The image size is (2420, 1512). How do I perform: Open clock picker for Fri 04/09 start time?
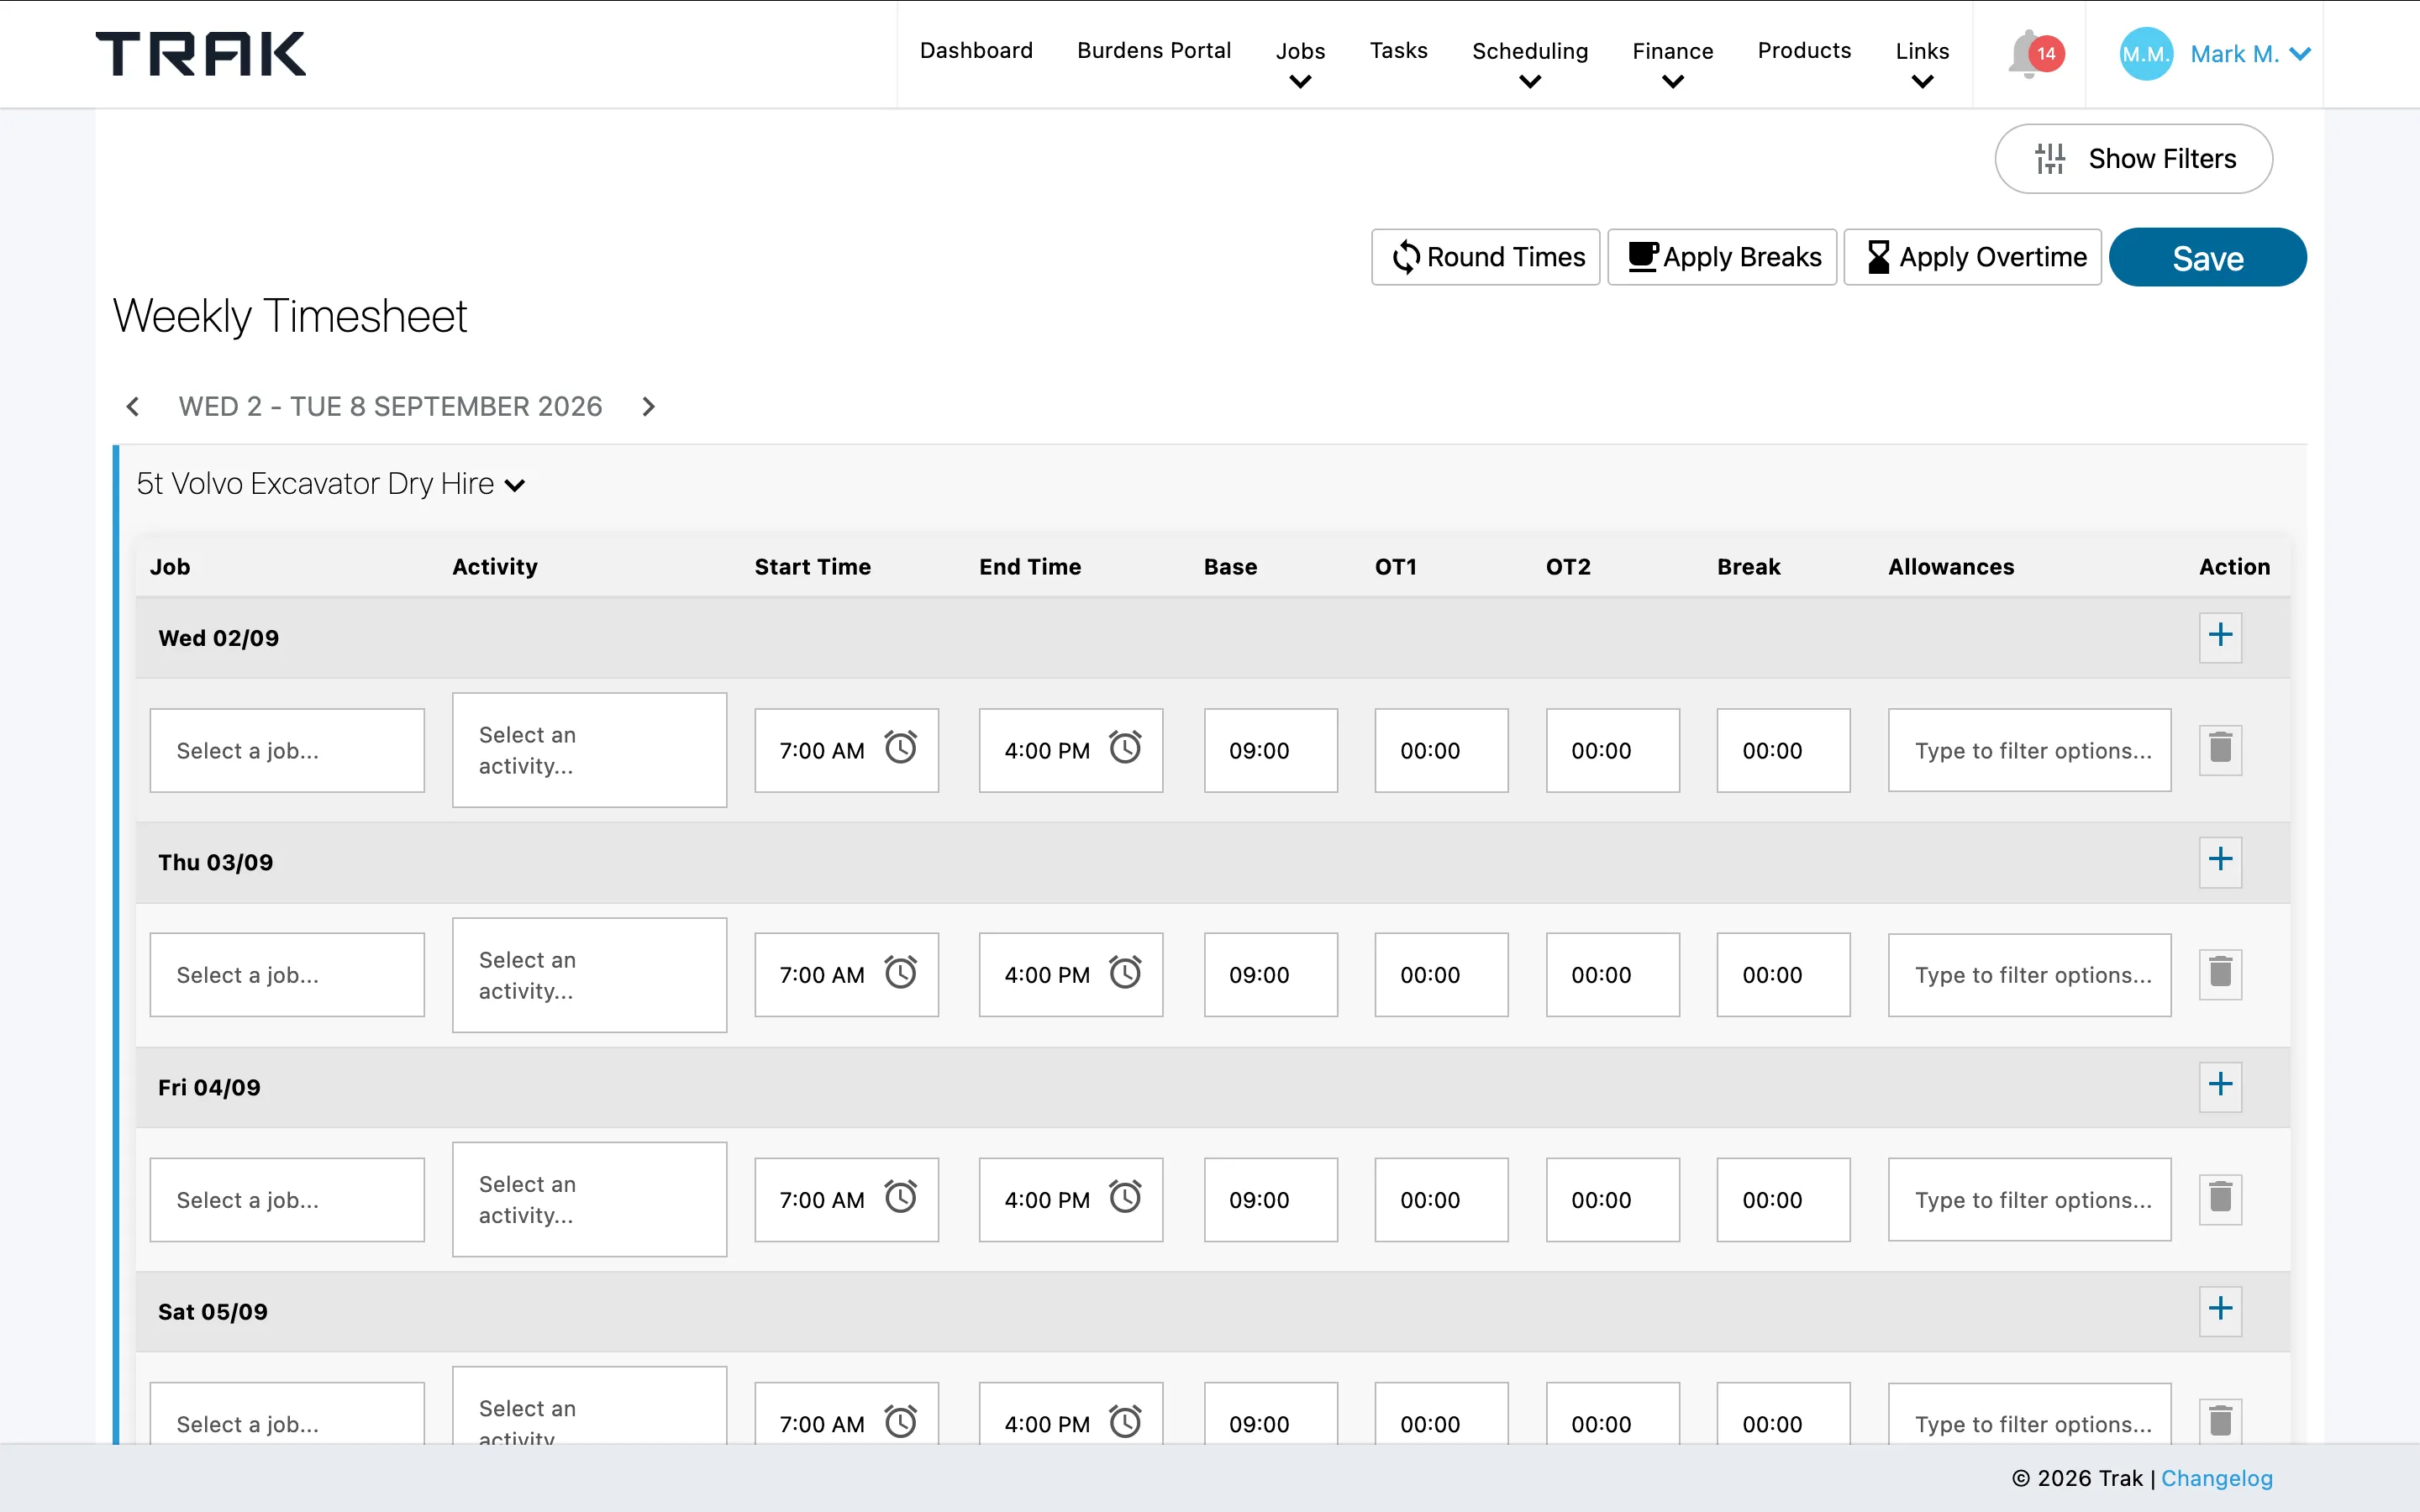click(901, 1197)
